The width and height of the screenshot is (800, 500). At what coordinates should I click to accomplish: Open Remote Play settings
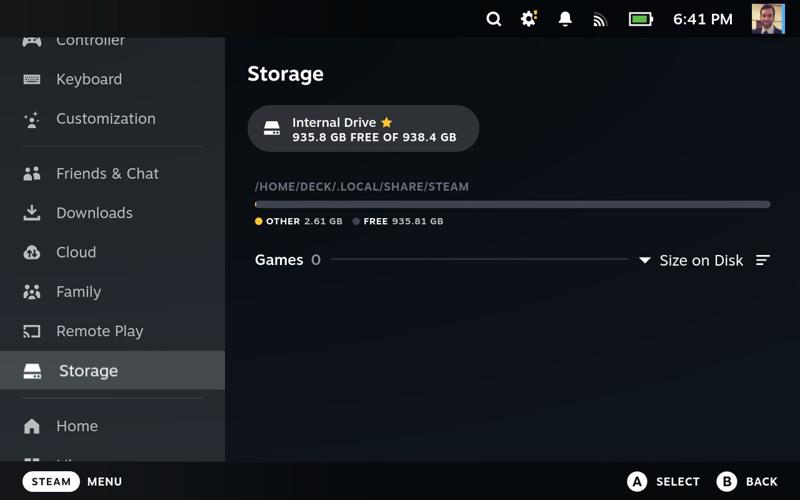(112, 331)
